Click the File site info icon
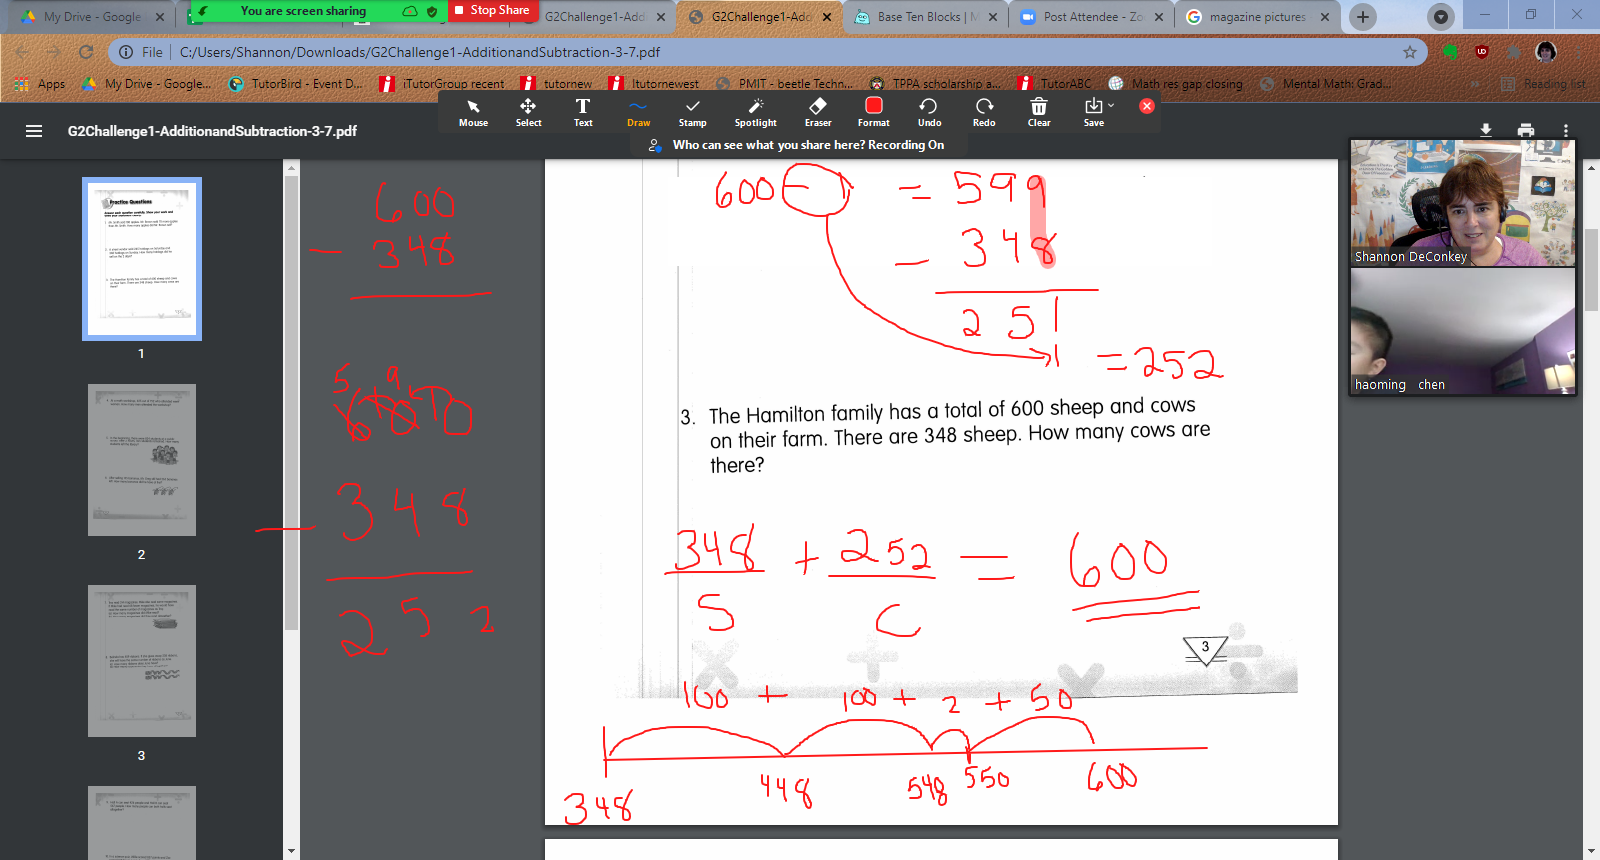The image size is (1600, 860). 126,52
